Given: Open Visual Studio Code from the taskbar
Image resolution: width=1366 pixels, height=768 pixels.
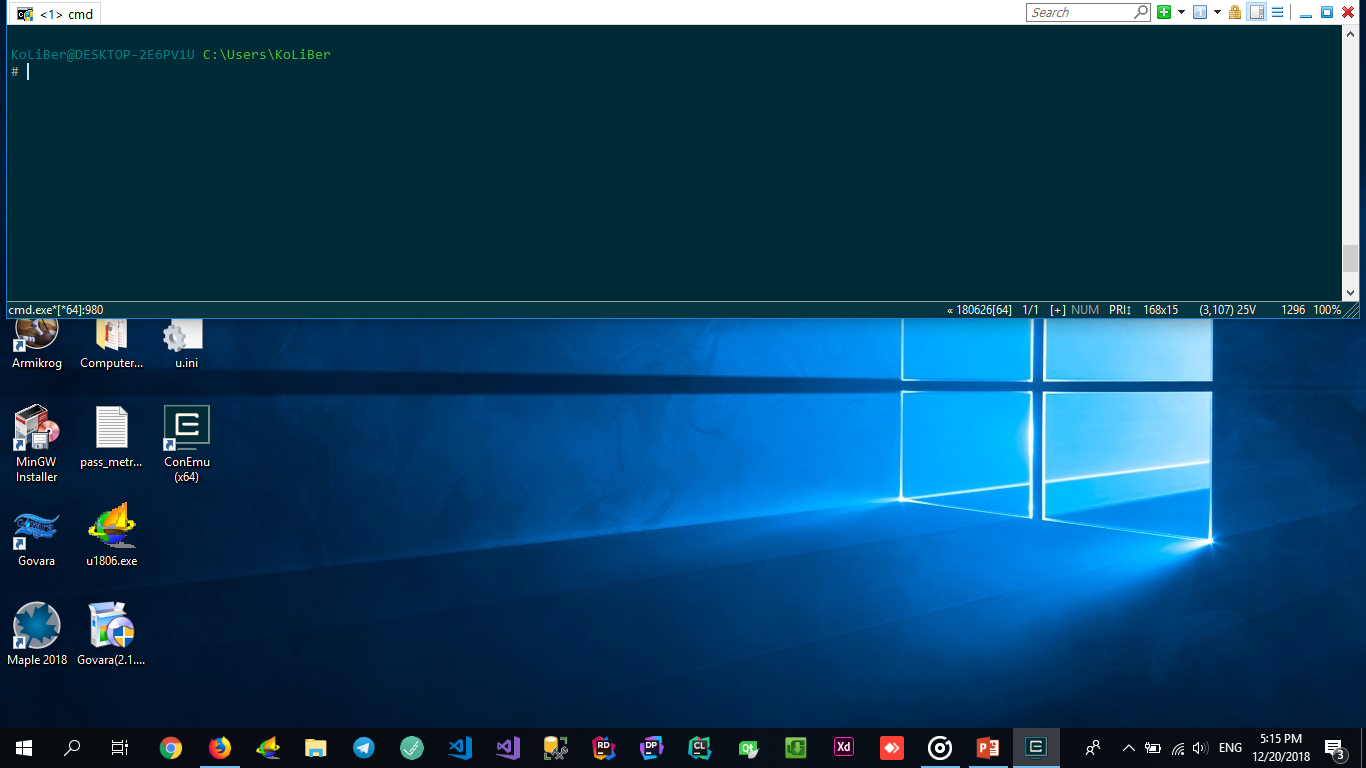Looking at the screenshot, I should [460, 747].
